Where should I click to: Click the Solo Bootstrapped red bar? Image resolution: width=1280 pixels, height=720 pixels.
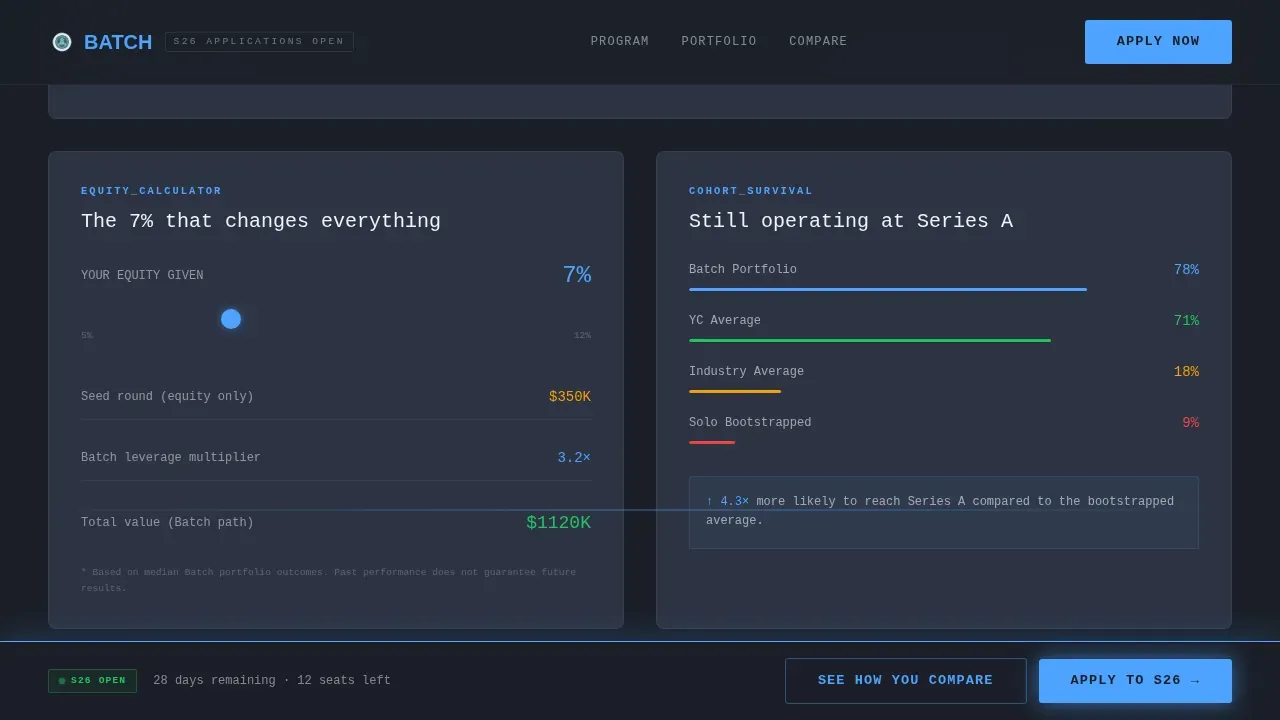(712, 443)
